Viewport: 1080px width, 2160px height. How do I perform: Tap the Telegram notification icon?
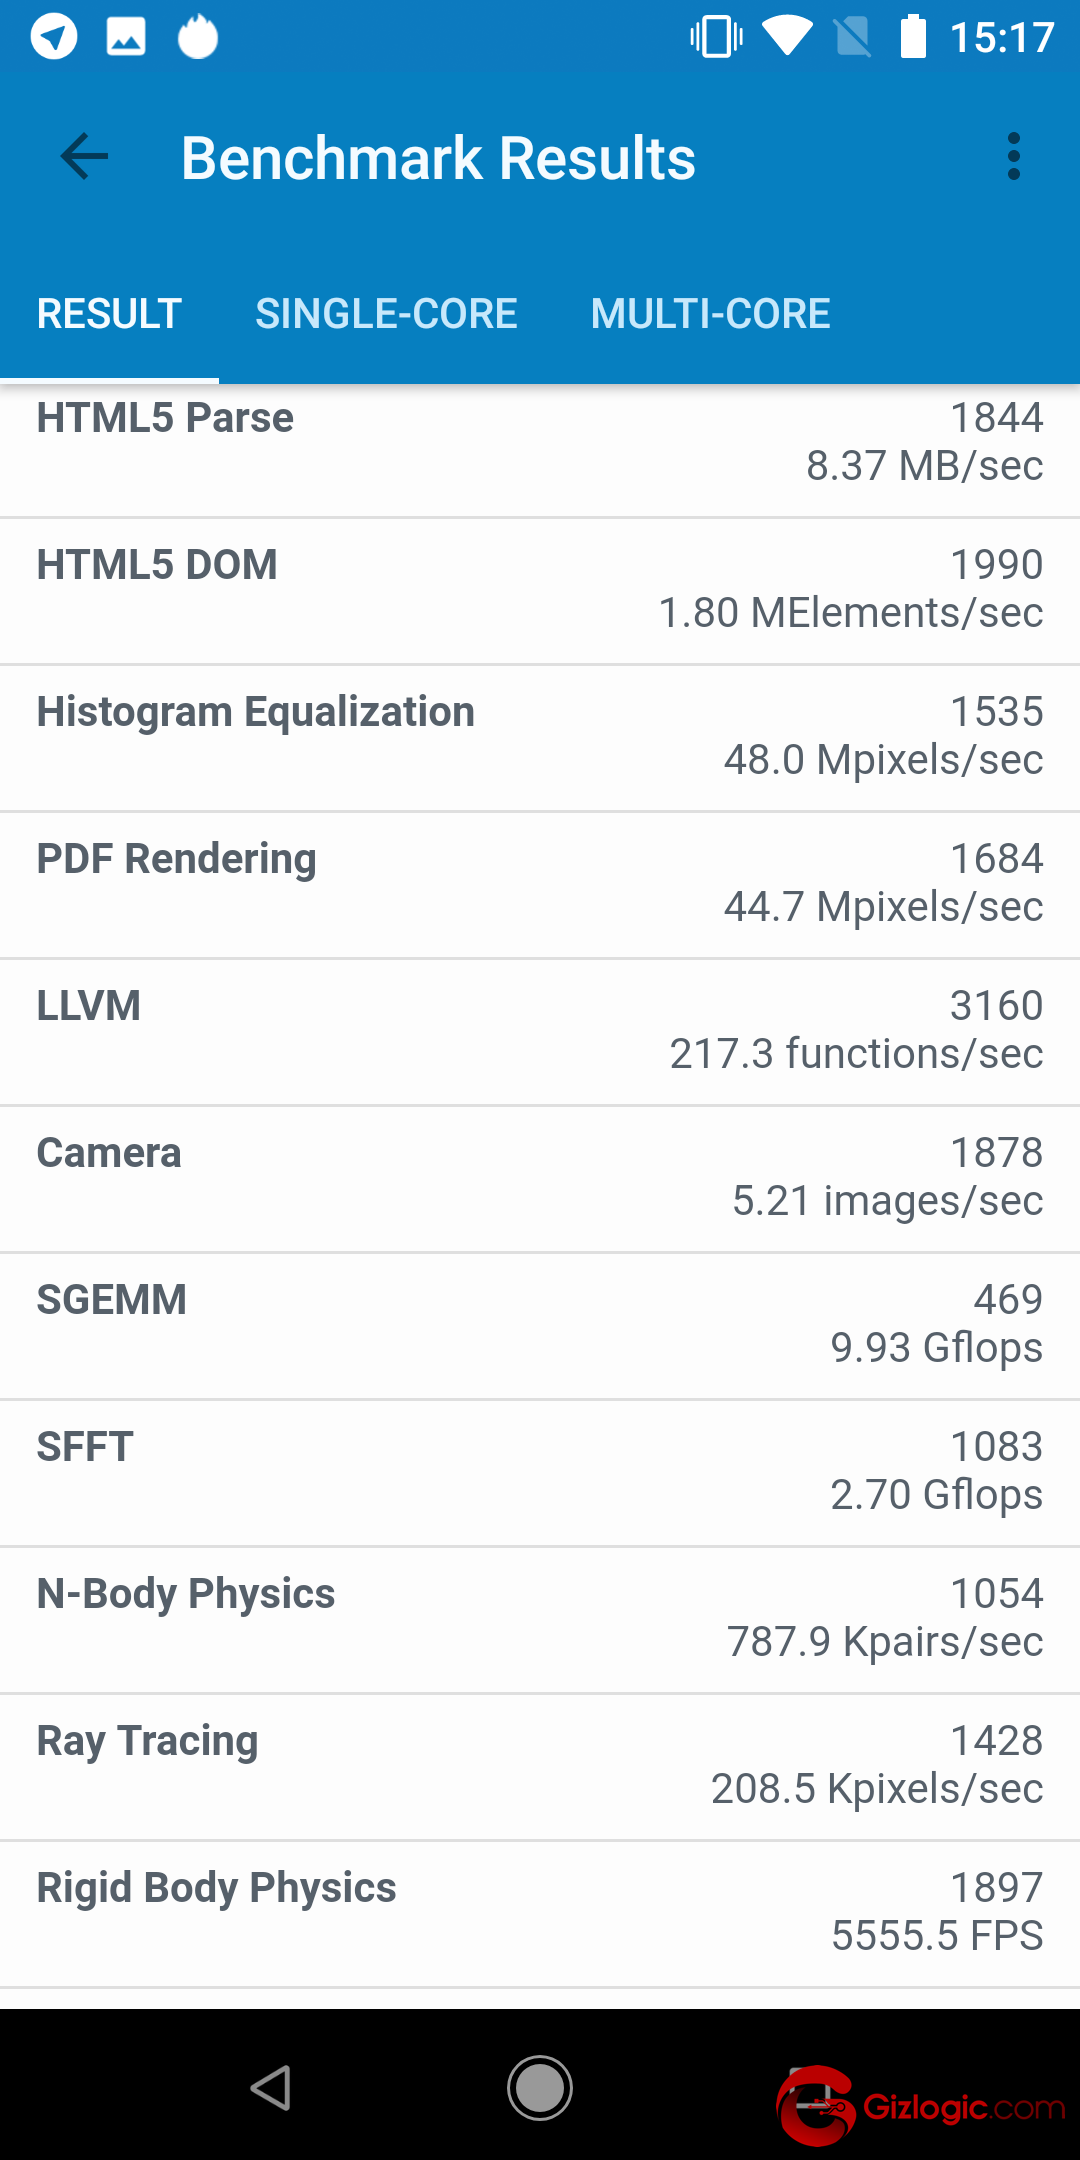click(x=54, y=38)
